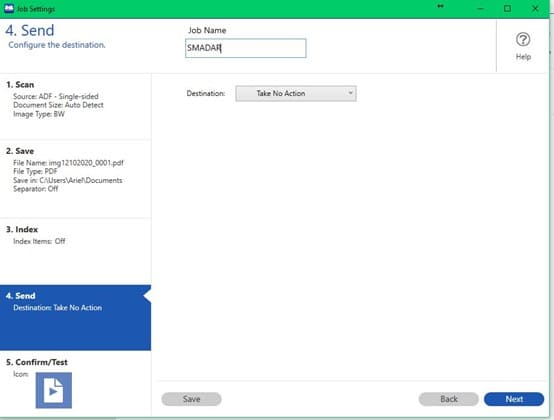Go to step 2. Save

tap(76, 179)
